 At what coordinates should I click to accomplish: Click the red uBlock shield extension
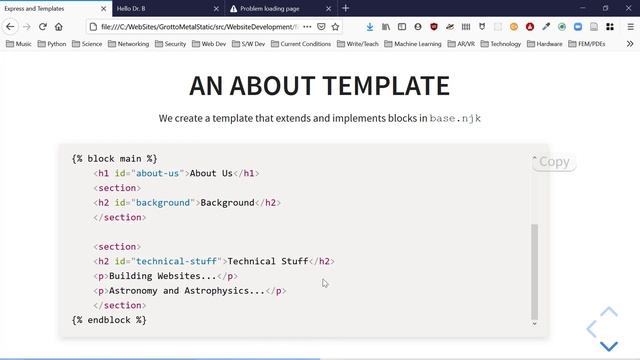[433, 27]
